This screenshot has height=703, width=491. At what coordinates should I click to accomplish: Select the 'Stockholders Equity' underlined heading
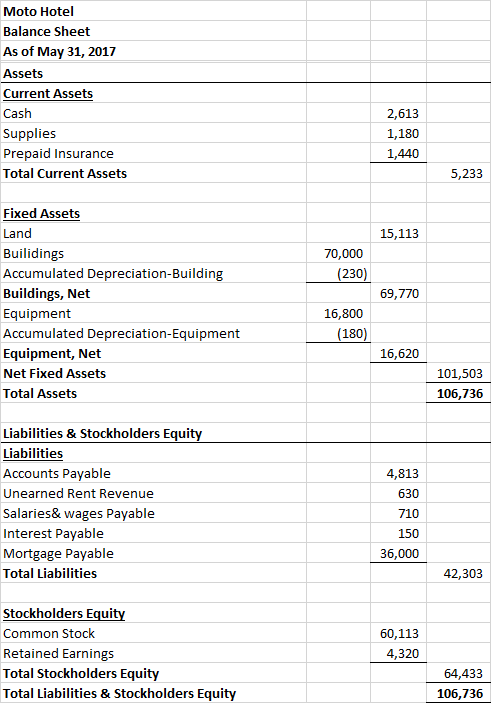(x=64, y=614)
